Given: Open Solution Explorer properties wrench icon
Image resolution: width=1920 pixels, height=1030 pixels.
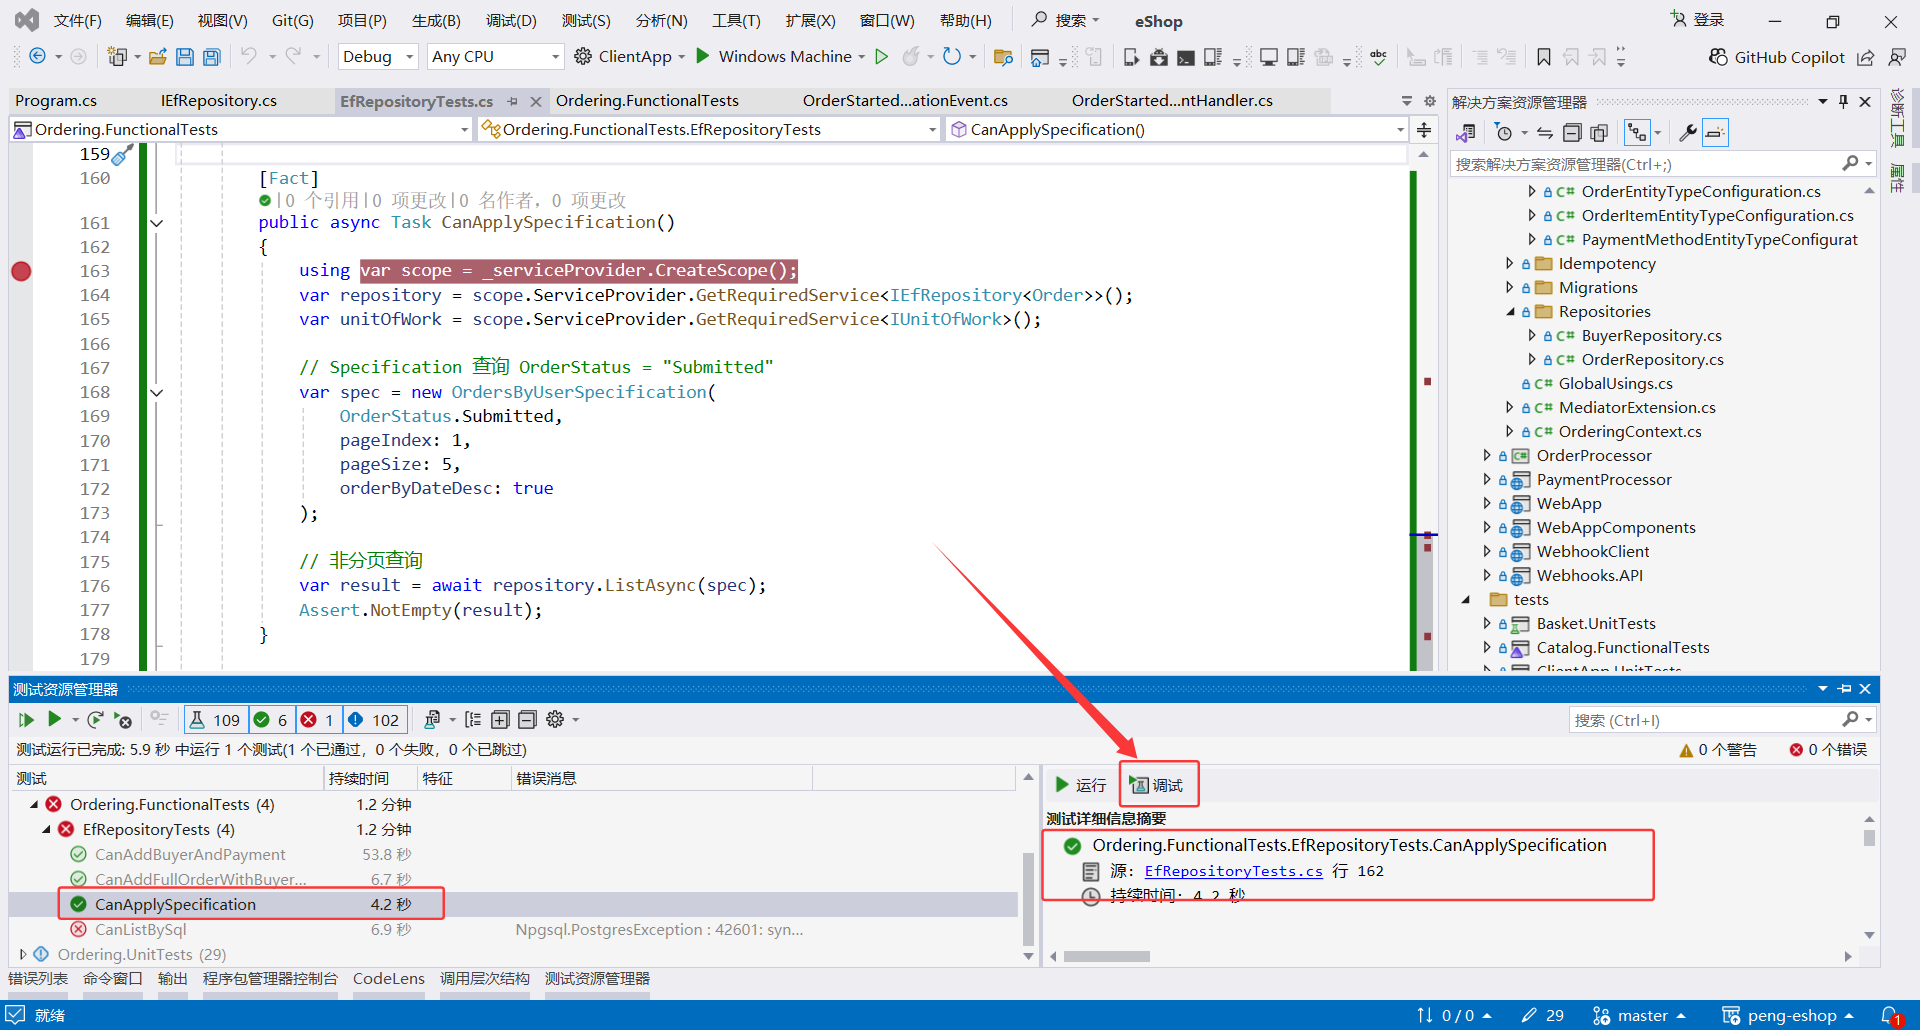Looking at the screenshot, I should (x=1687, y=133).
